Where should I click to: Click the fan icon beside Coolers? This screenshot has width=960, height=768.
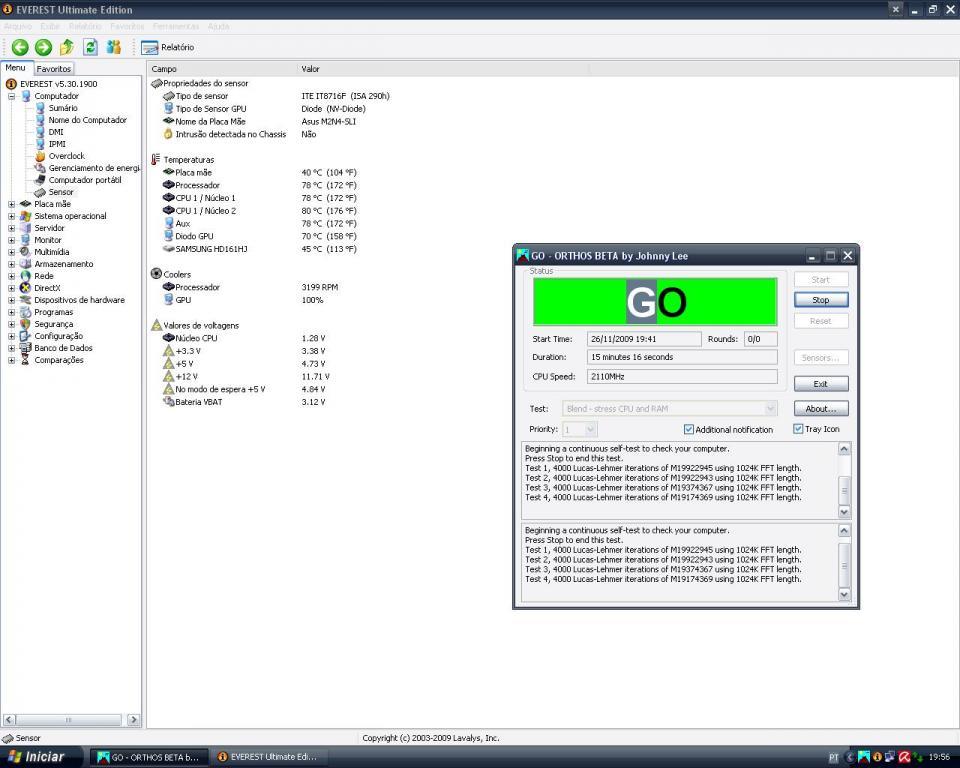coord(156,274)
